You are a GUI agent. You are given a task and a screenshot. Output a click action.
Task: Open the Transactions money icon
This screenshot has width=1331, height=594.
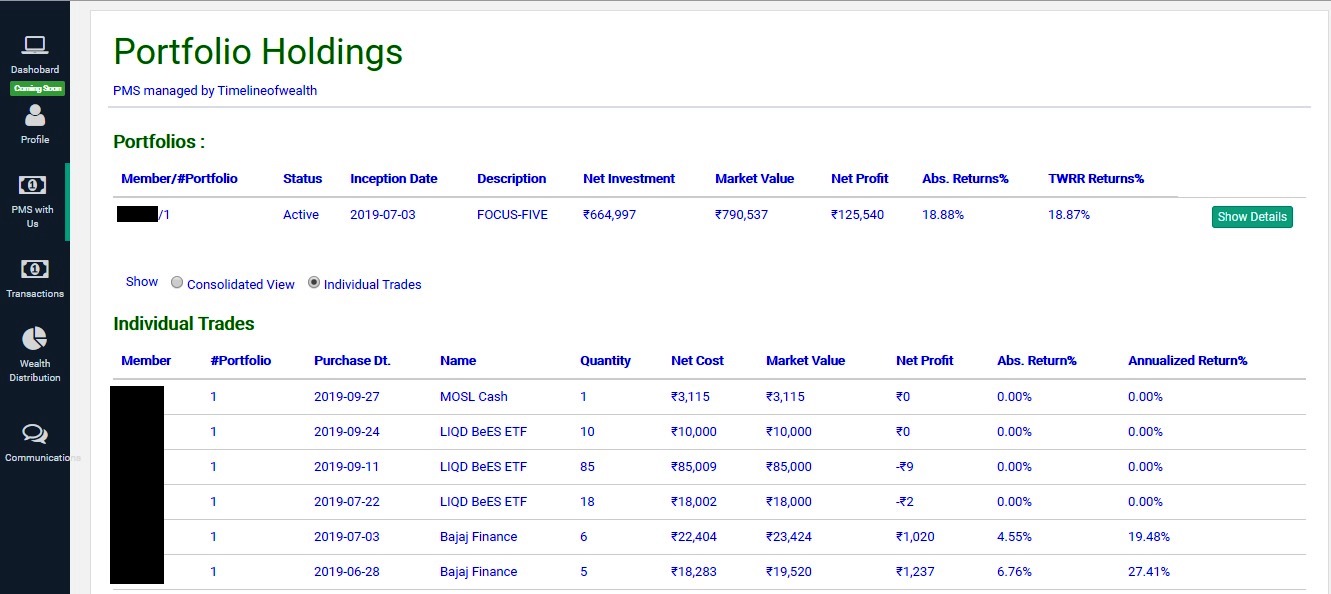pos(34,269)
